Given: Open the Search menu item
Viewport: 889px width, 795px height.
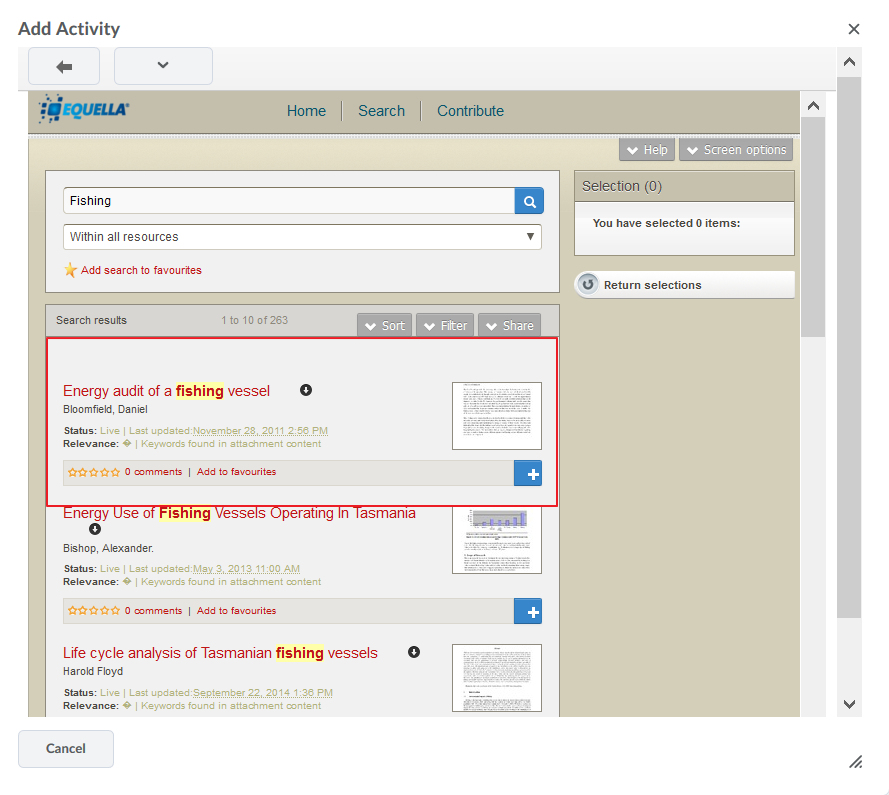Looking at the screenshot, I should (382, 111).
